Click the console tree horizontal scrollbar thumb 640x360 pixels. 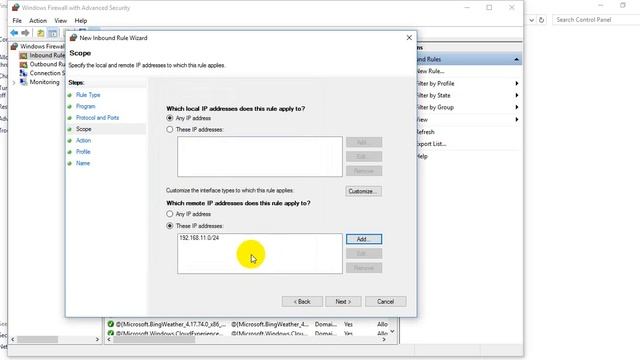tap(37, 339)
